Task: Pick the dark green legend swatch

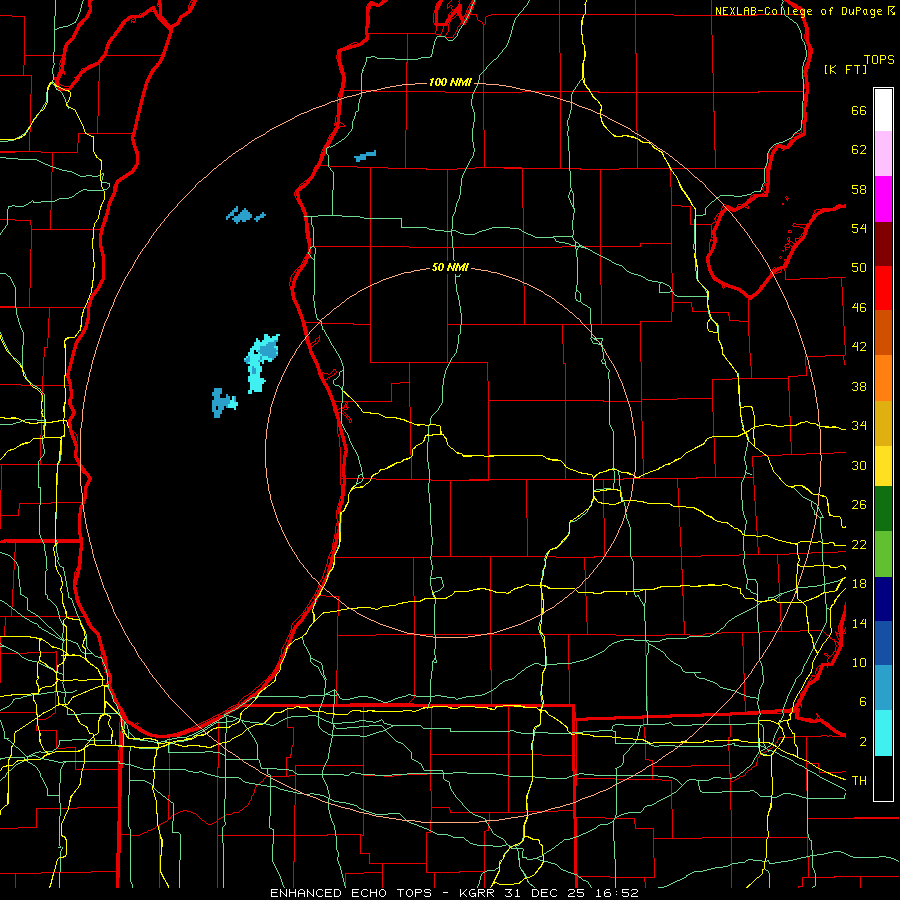Action: coord(883,509)
